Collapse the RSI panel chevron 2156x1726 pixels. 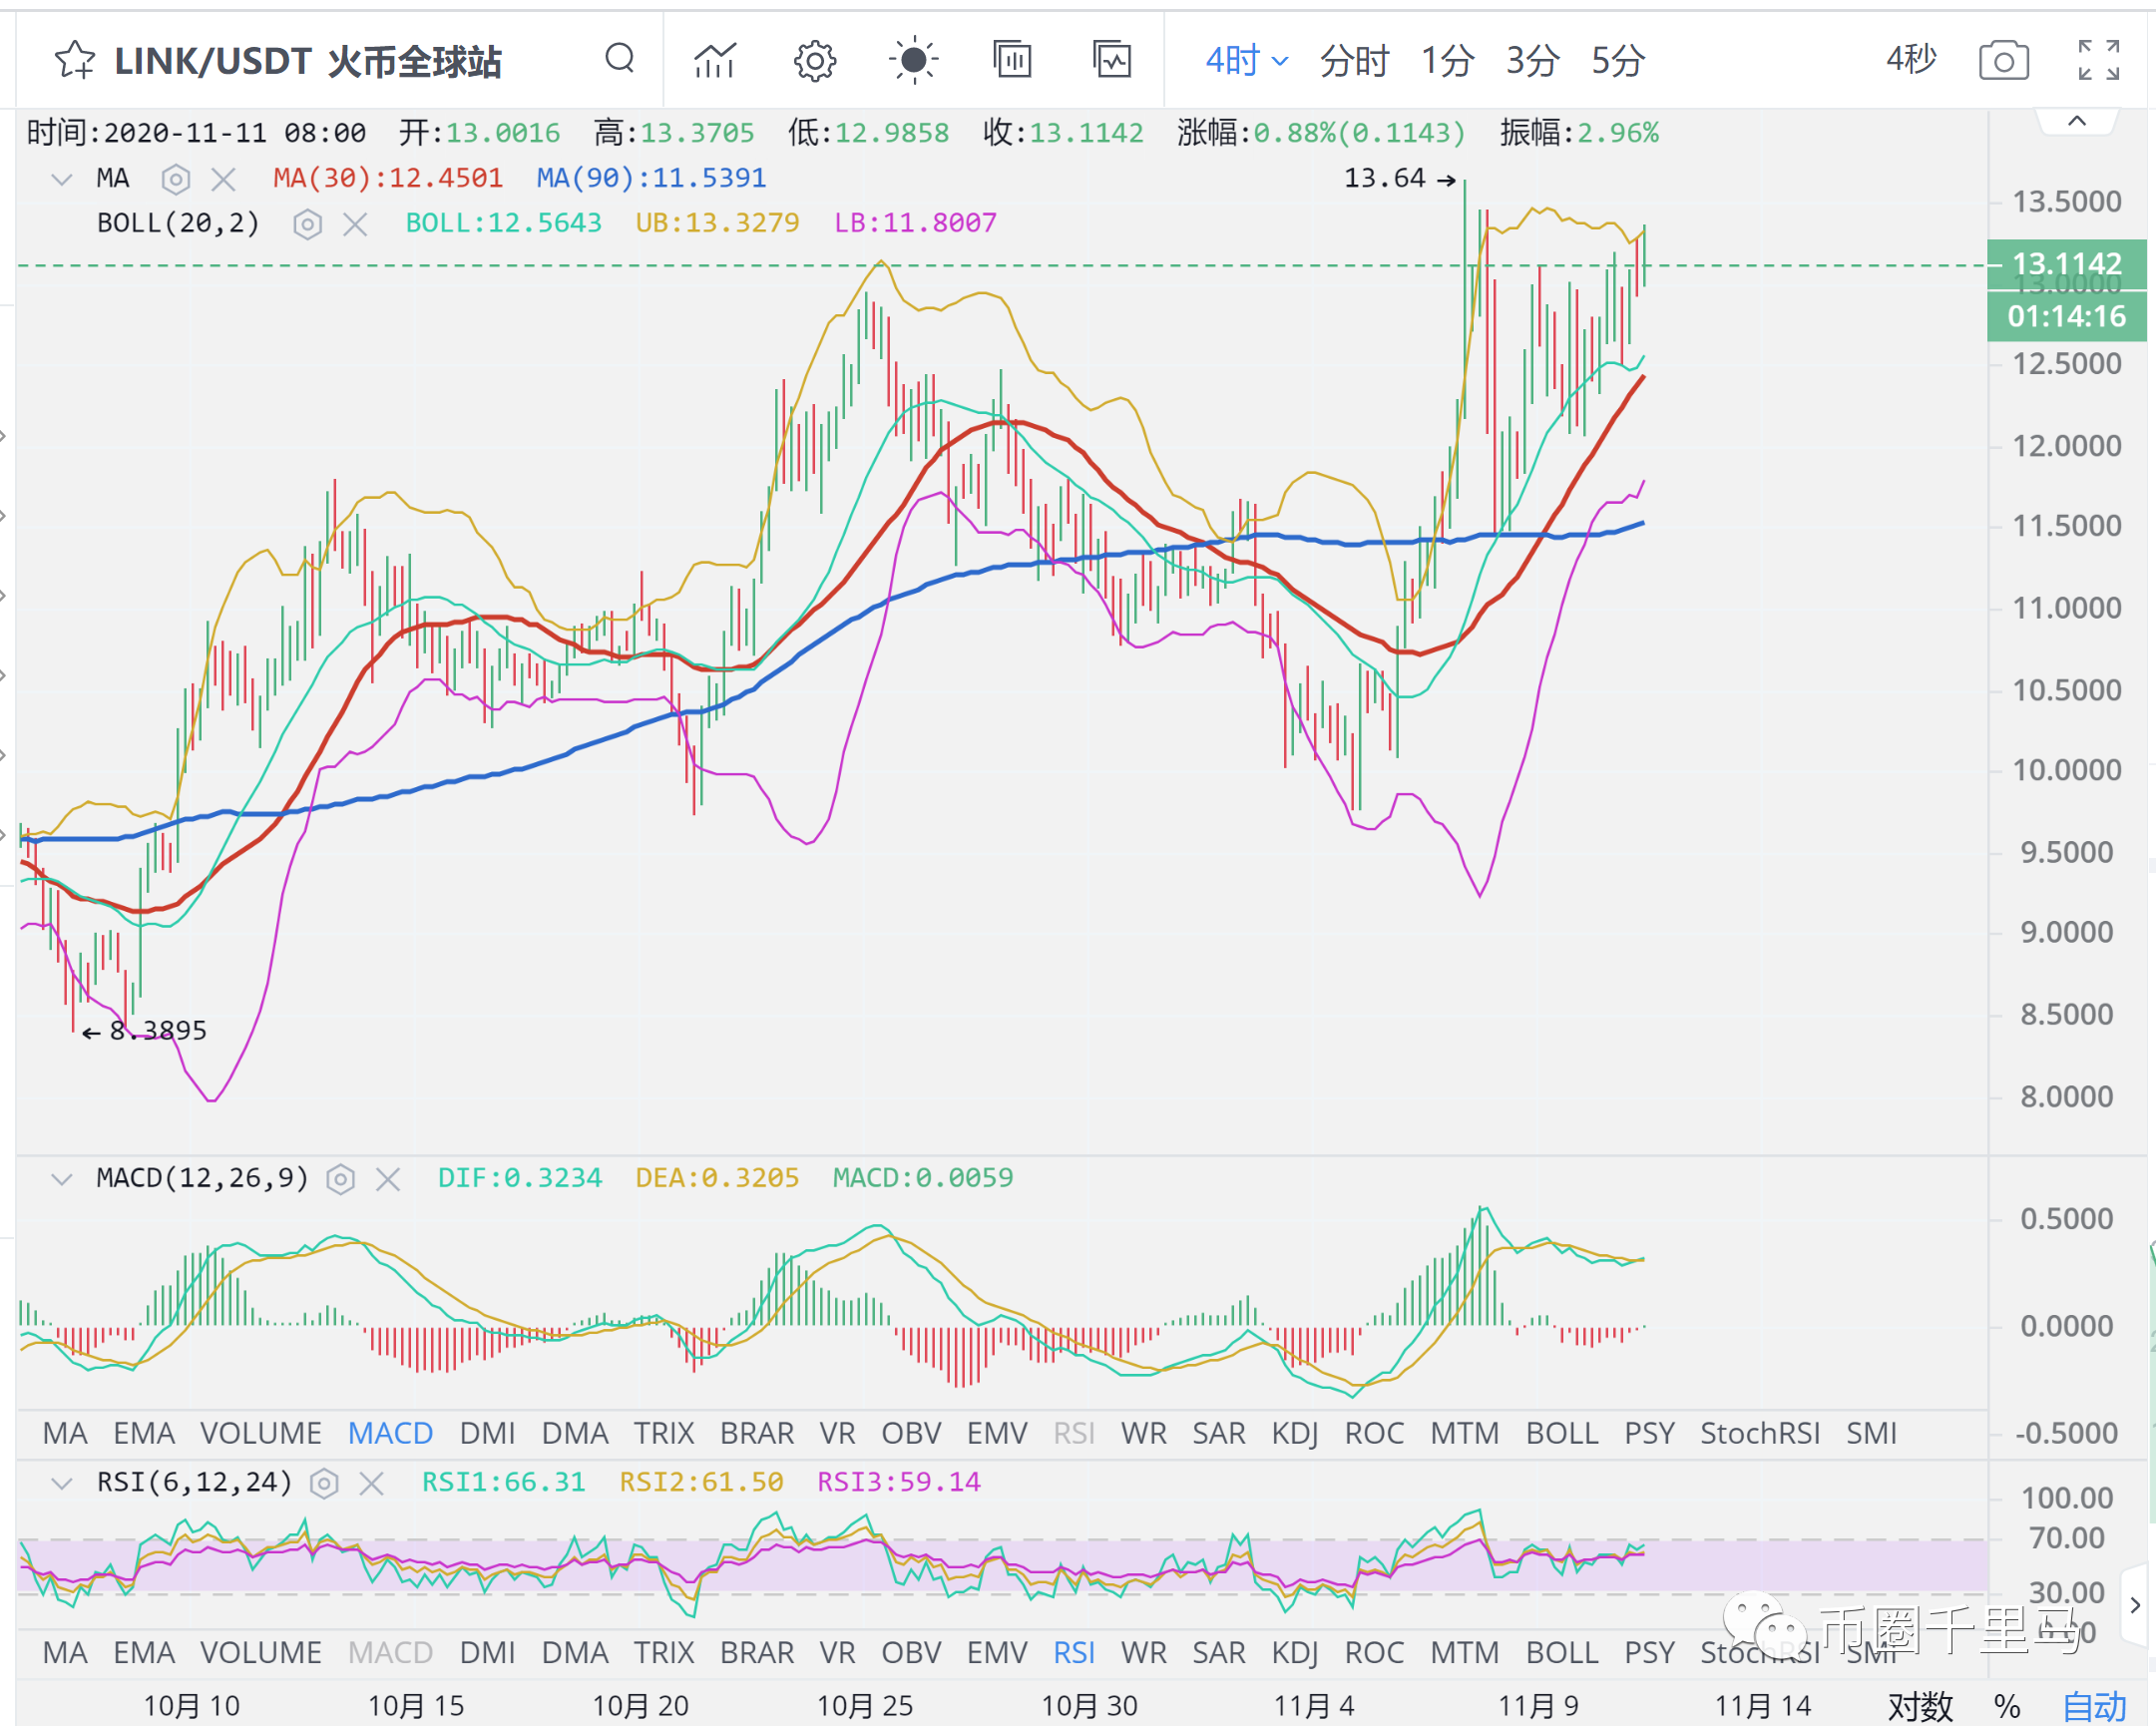(62, 1482)
